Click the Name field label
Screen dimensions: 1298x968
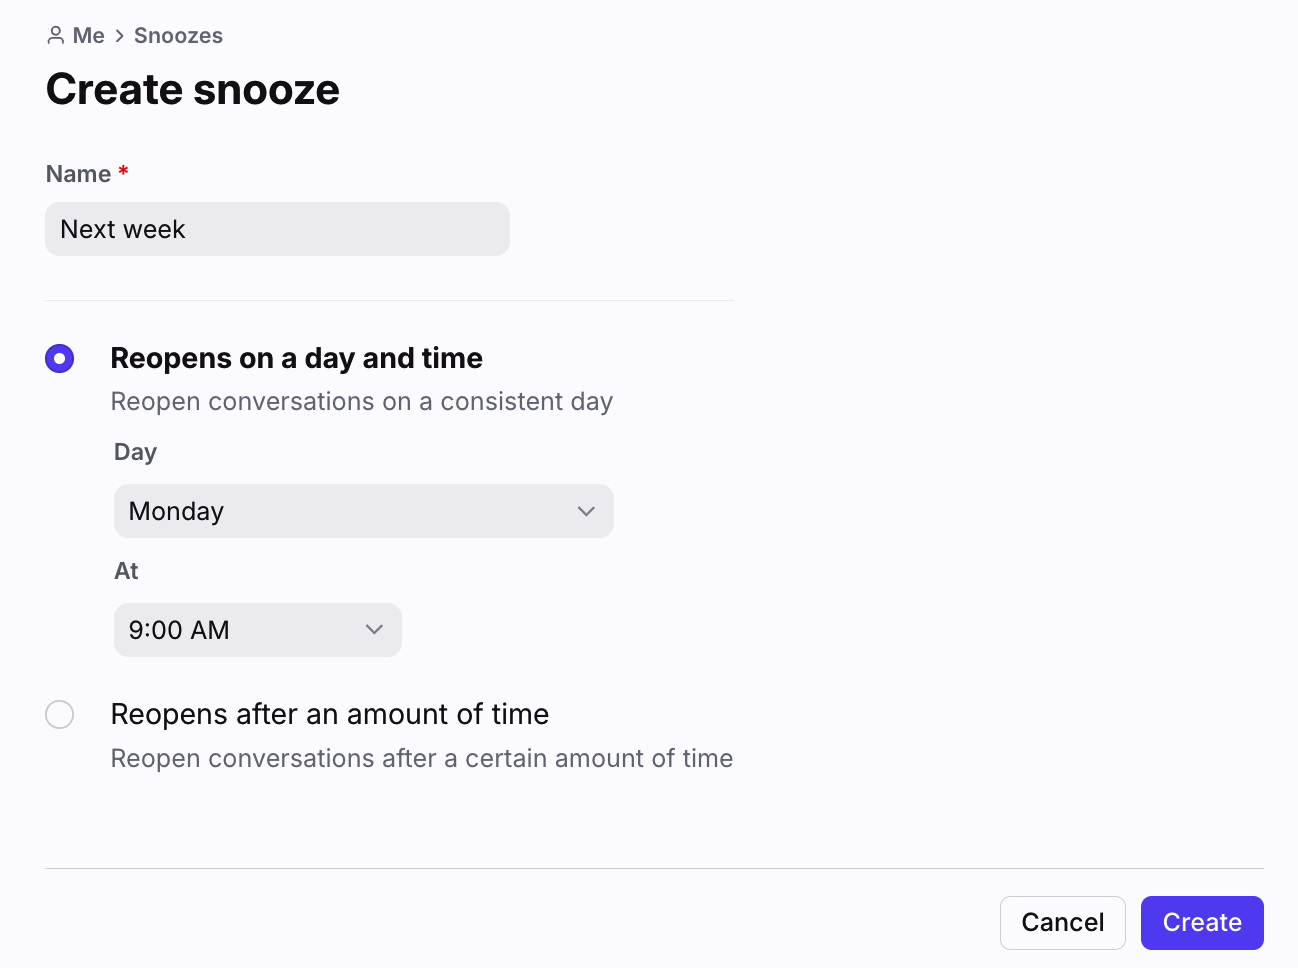click(x=79, y=174)
